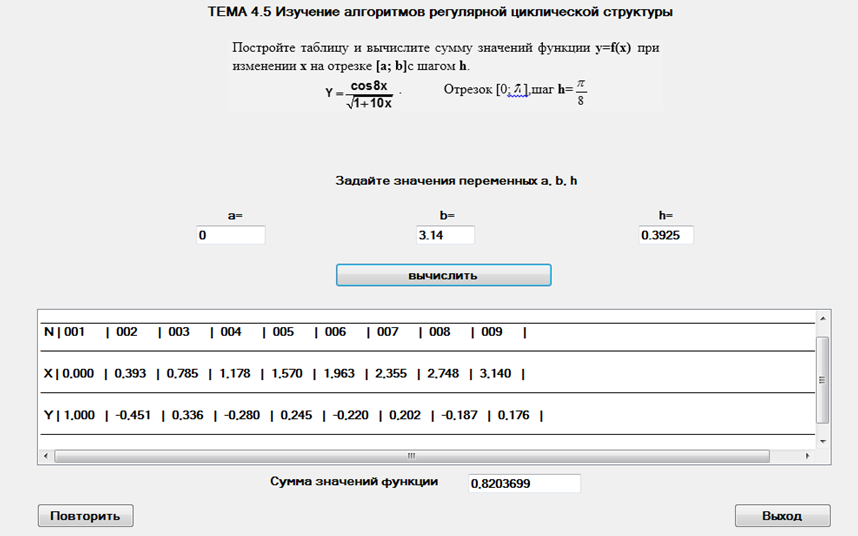Click the Сумма значений функции label
This screenshot has width=858, height=536.
(x=354, y=481)
